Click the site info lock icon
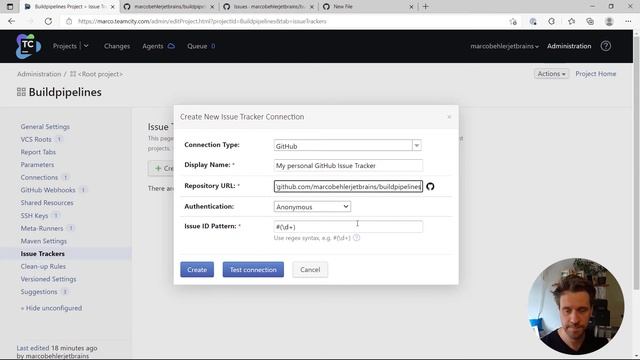 69,21
